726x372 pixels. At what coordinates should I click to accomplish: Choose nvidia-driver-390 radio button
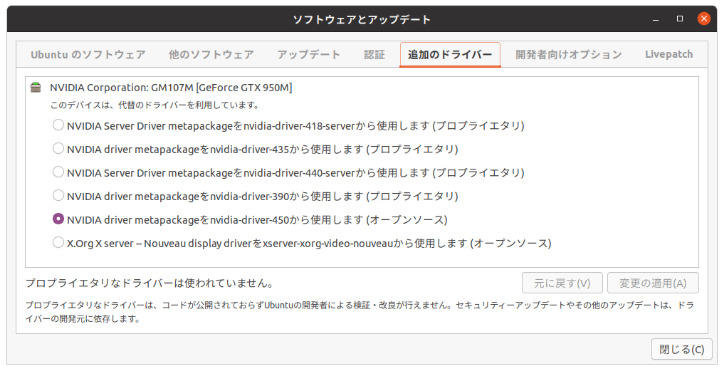58,195
